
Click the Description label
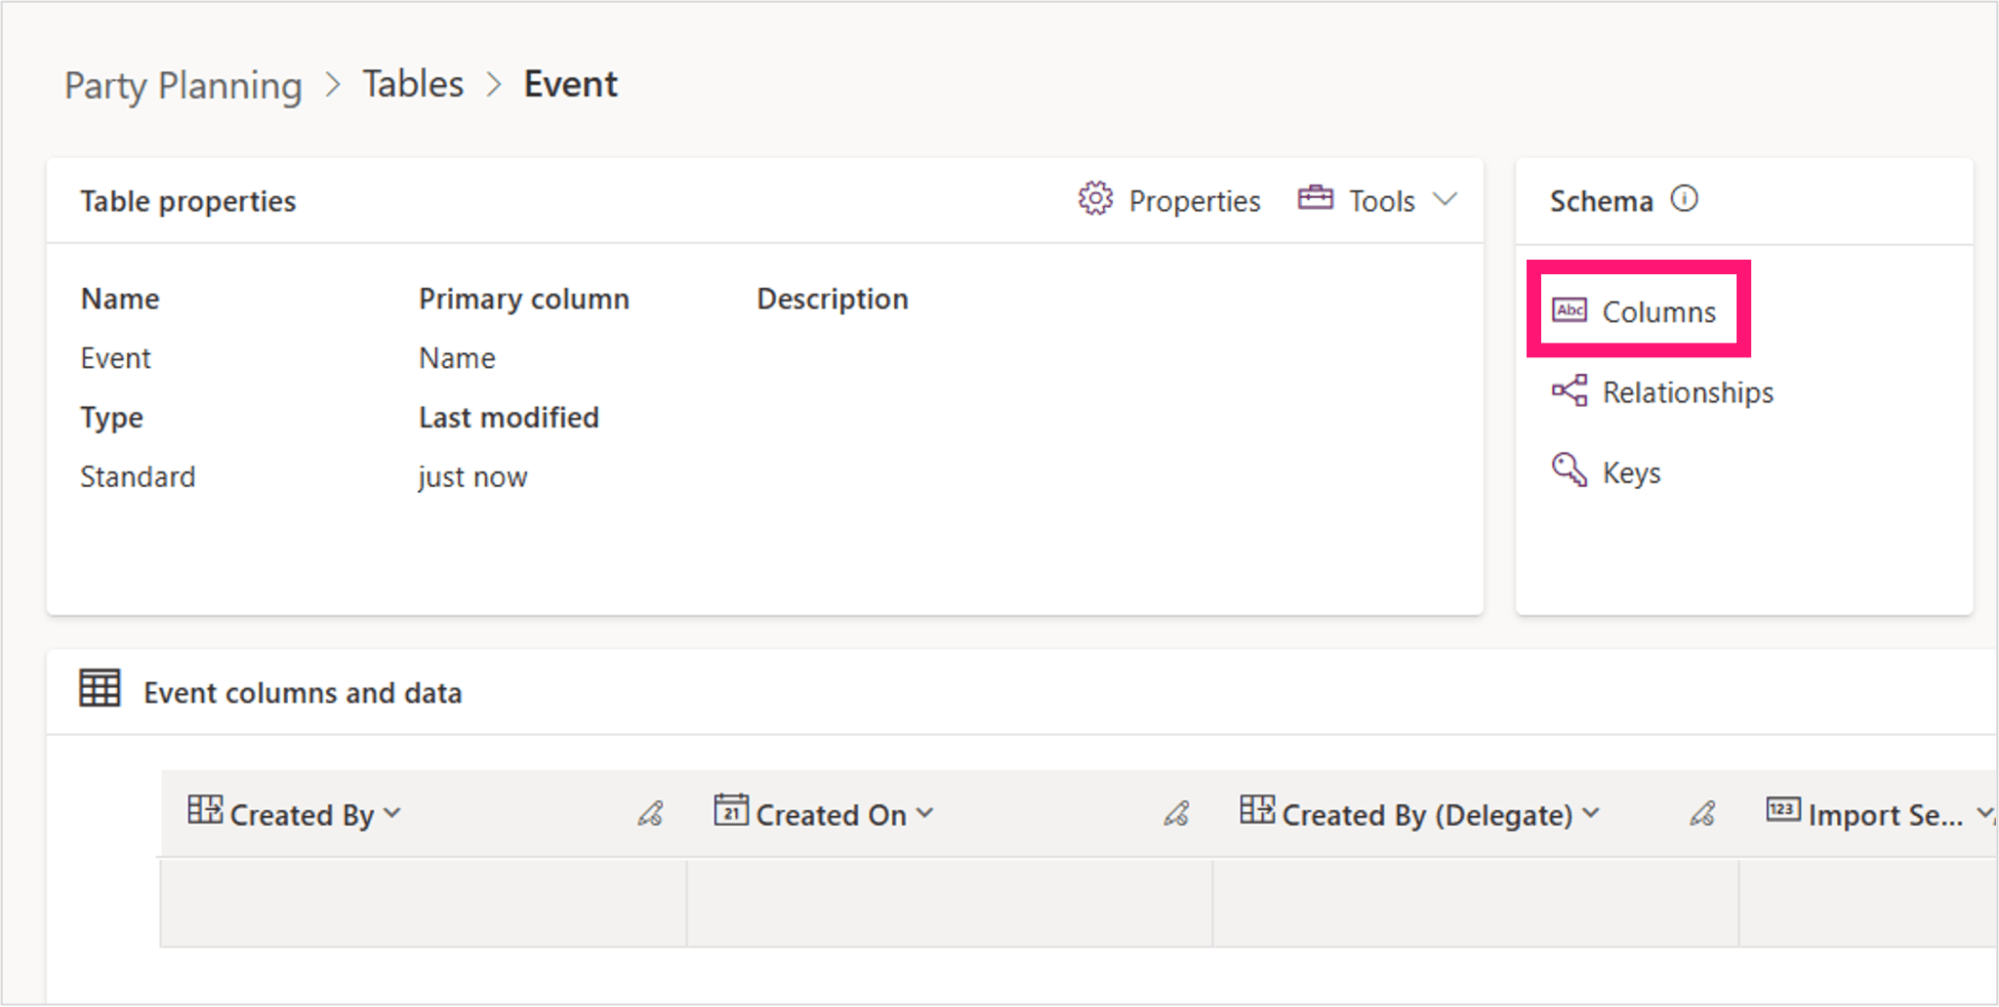click(833, 299)
